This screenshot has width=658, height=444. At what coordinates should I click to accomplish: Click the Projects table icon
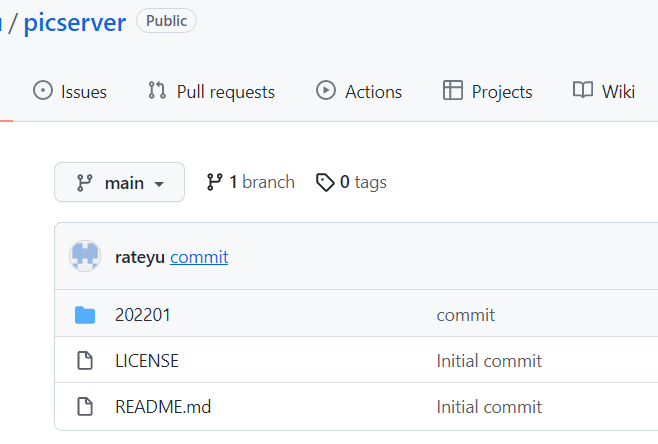pyautogui.click(x=453, y=90)
